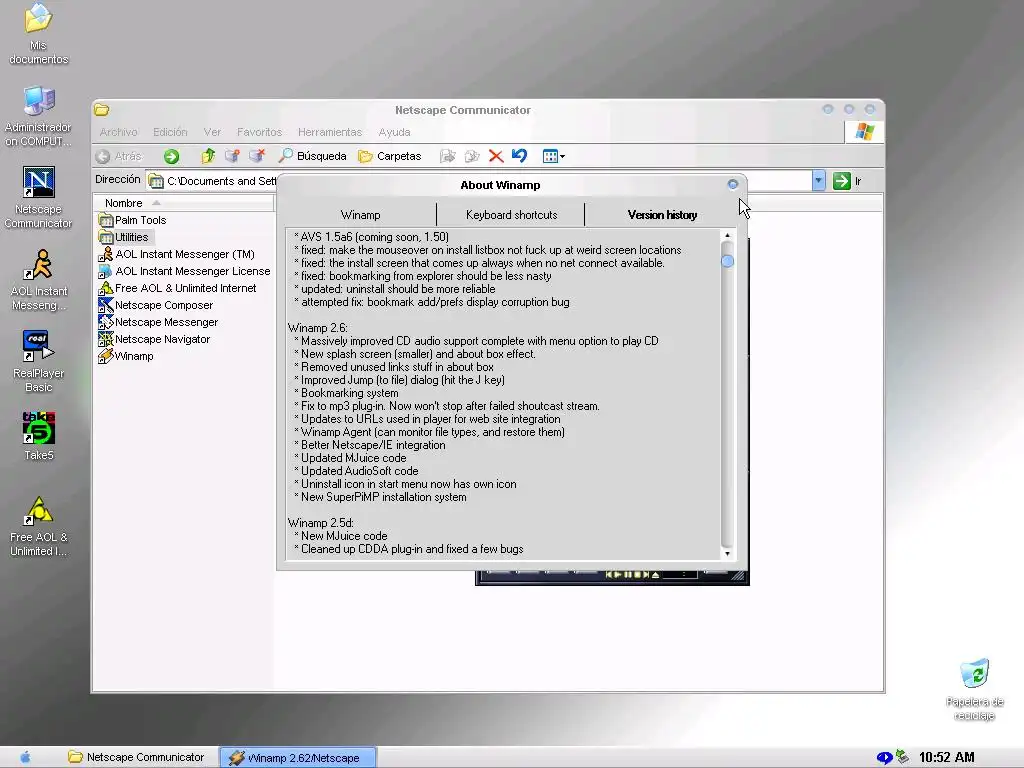Select Free AOL & Unlimited Internet desktop icon

pyautogui.click(x=39, y=526)
